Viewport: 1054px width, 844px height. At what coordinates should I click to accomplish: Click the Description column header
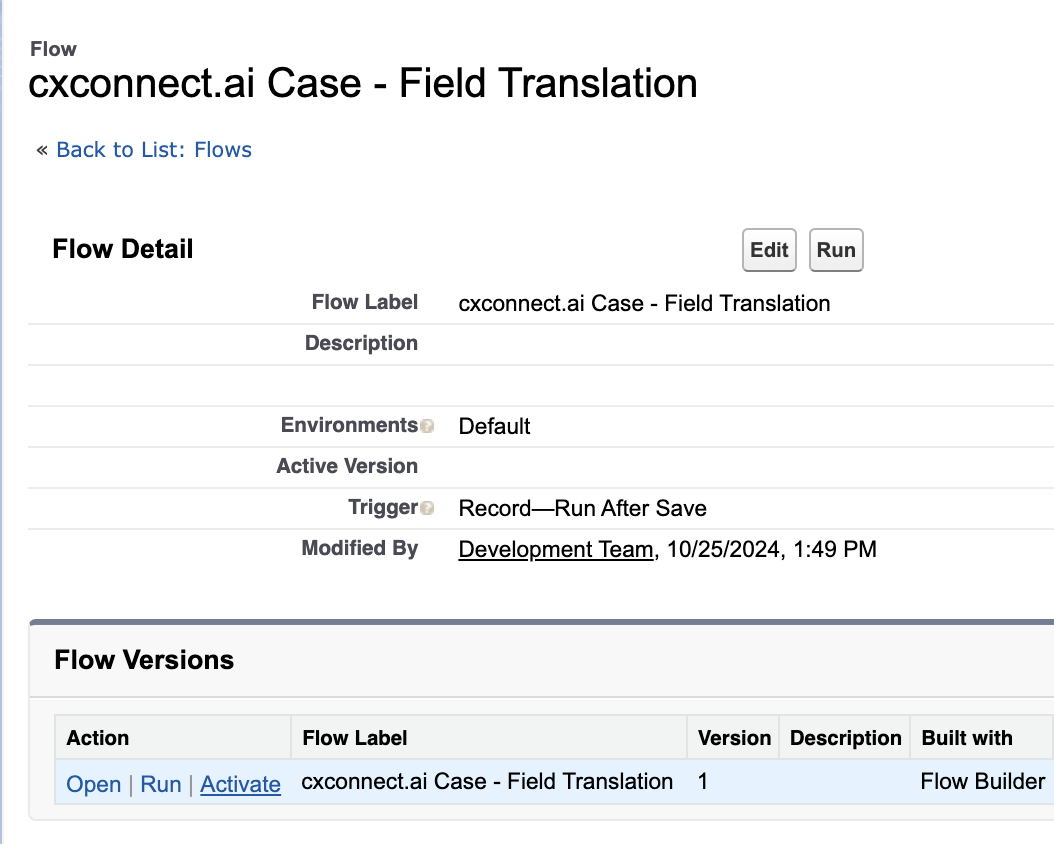pyautogui.click(x=845, y=738)
